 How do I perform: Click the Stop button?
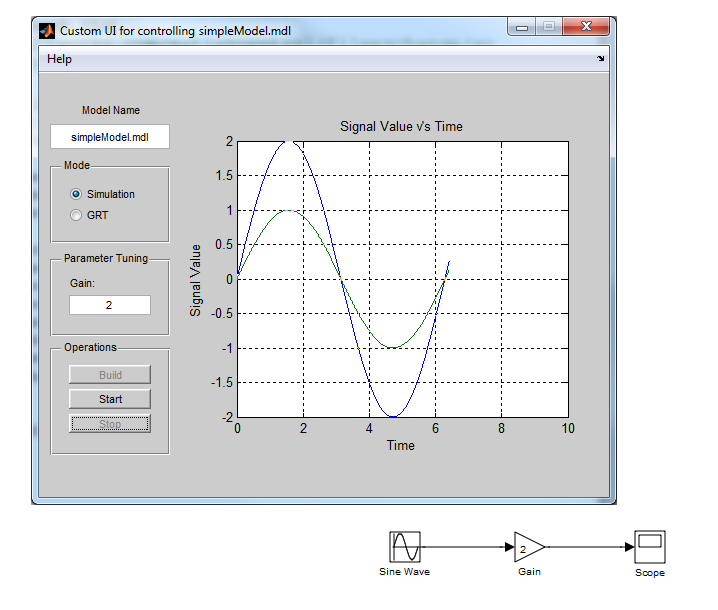[110, 424]
